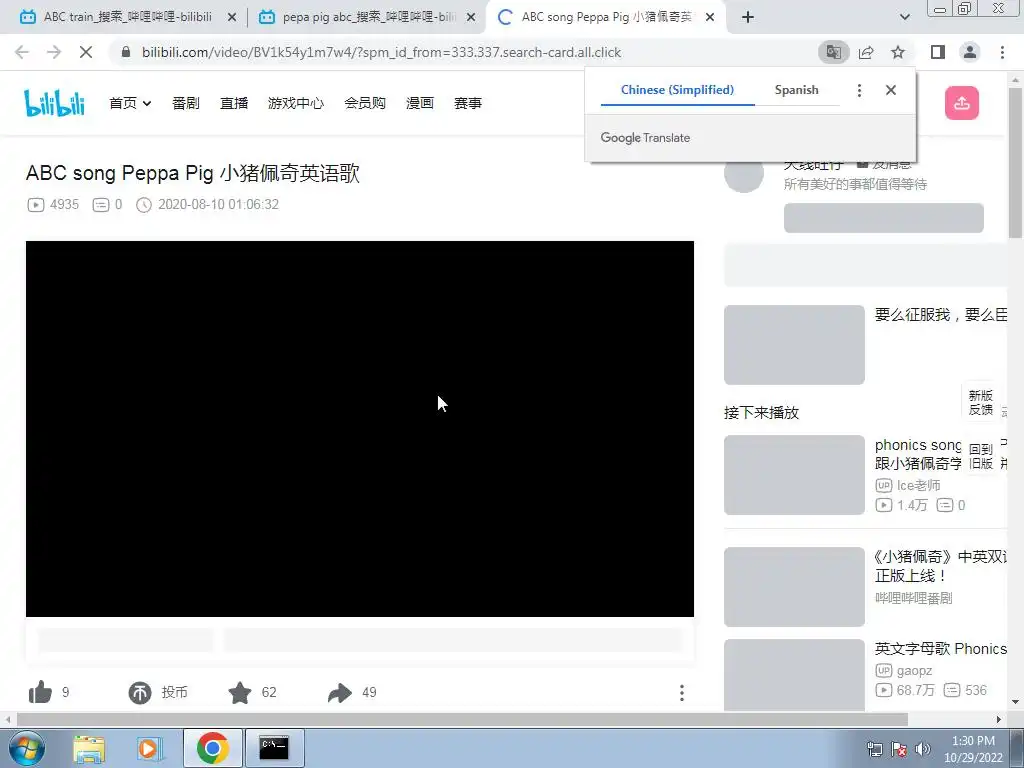
Task: Click the gaopz uploader name
Action: [x=914, y=671]
